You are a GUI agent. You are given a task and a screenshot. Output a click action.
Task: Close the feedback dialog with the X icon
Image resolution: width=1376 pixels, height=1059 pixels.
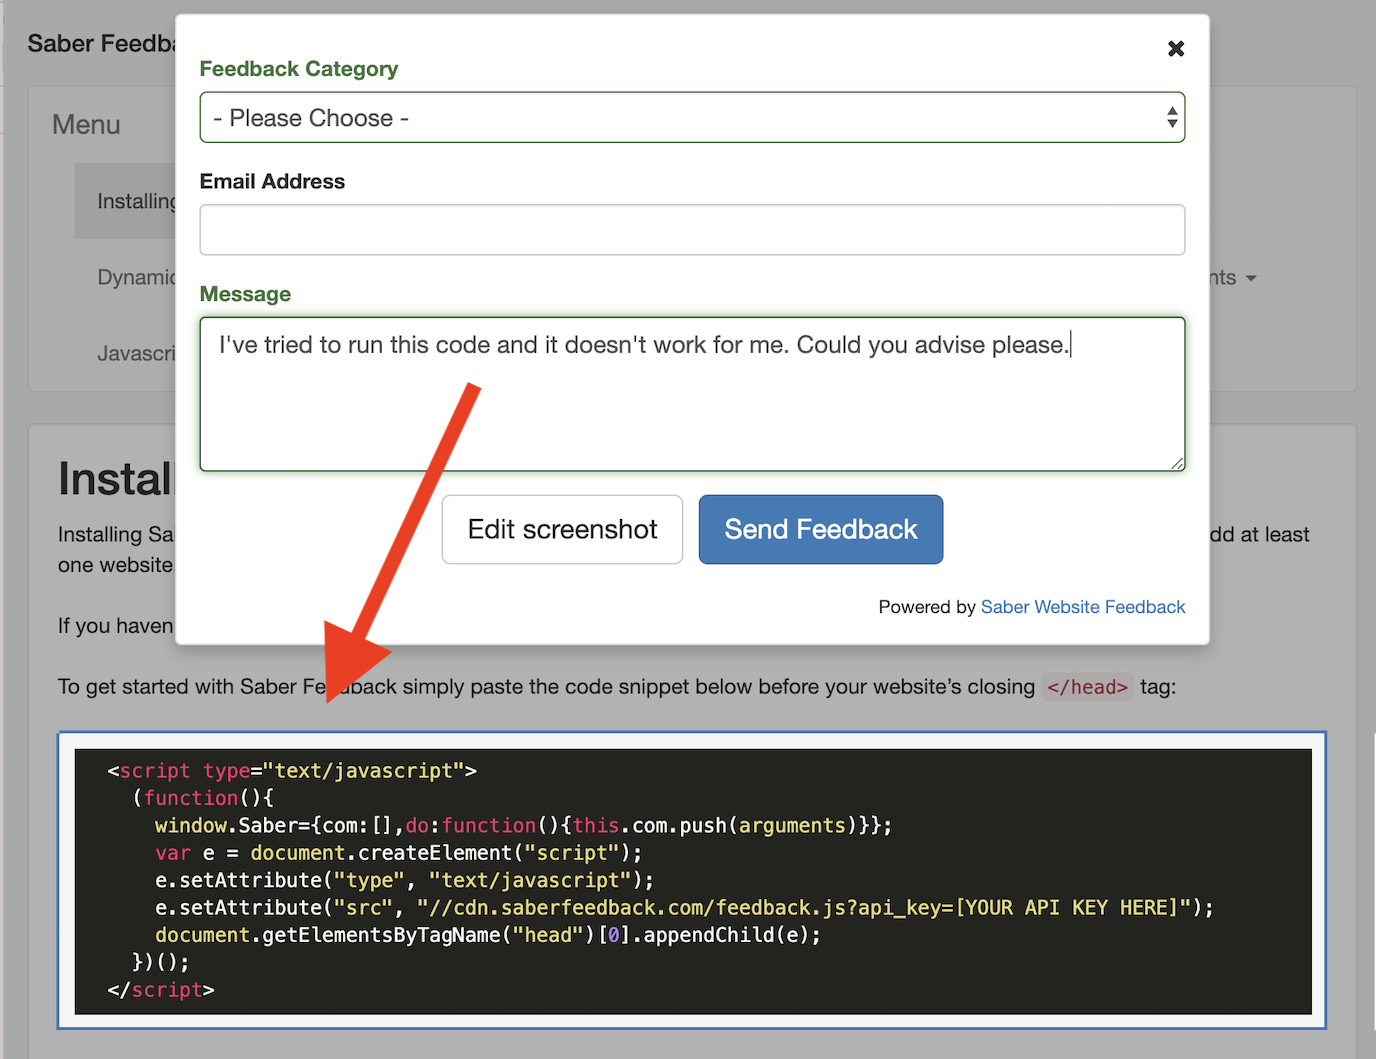click(x=1175, y=48)
